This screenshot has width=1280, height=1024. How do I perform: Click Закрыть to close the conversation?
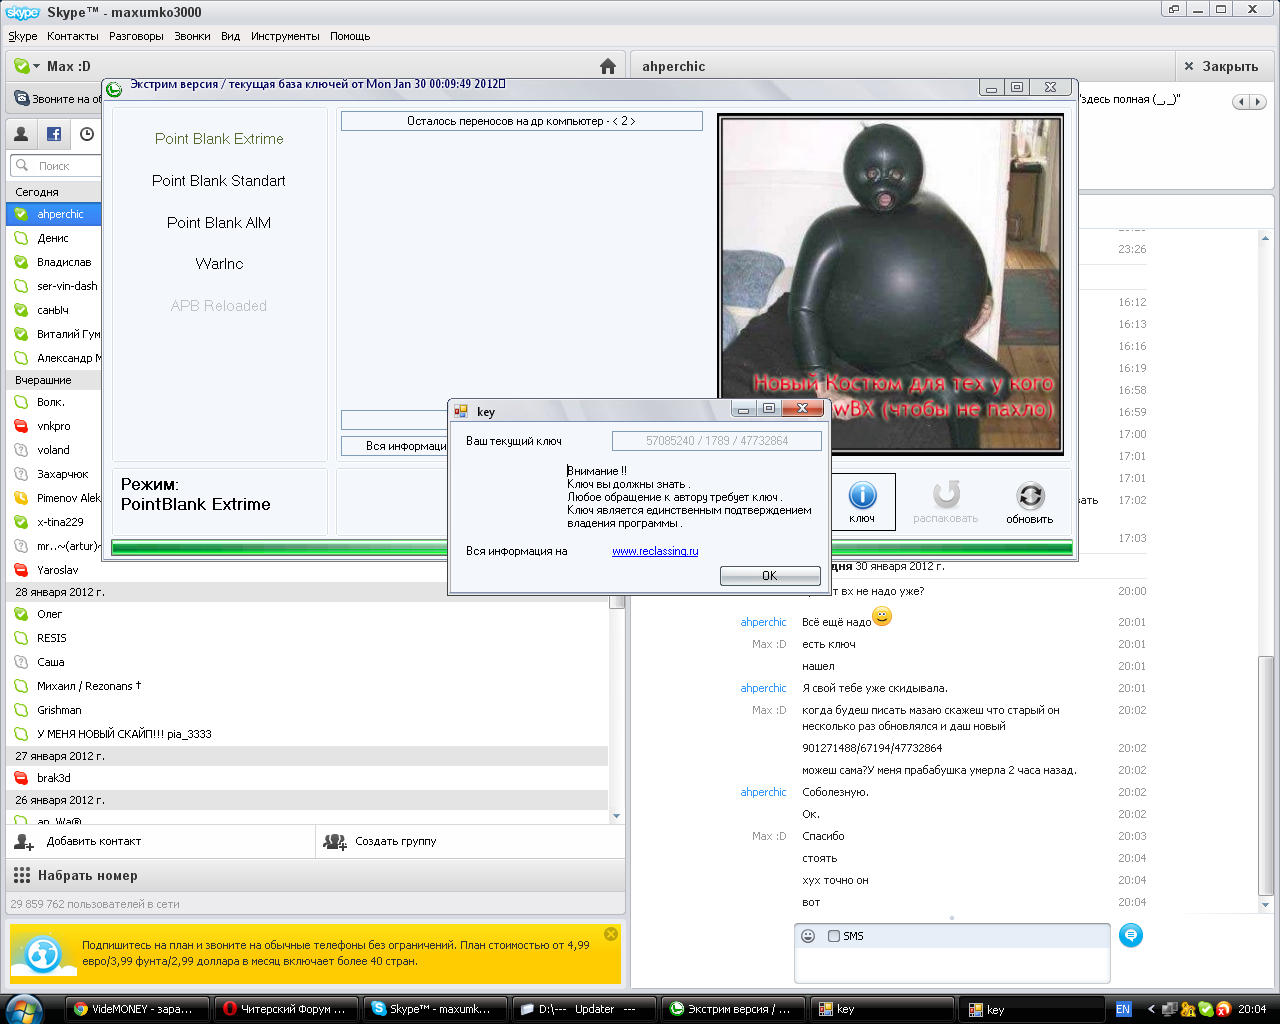pos(1221,66)
